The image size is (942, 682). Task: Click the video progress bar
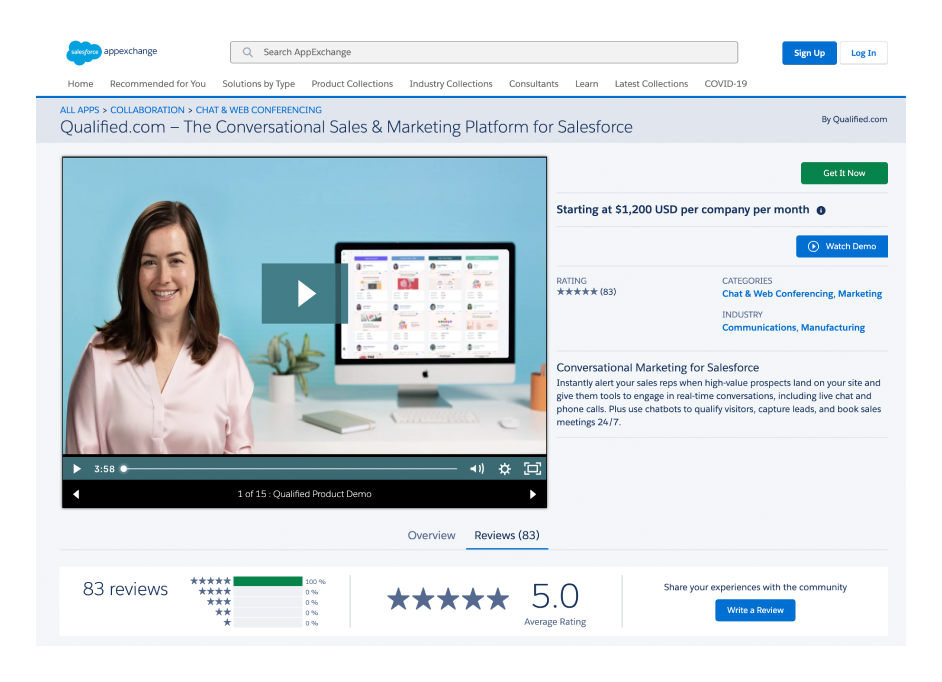[290, 469]
